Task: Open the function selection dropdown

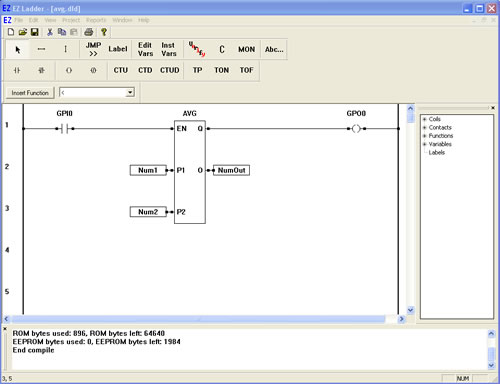Action: click(x=130, y=92)
